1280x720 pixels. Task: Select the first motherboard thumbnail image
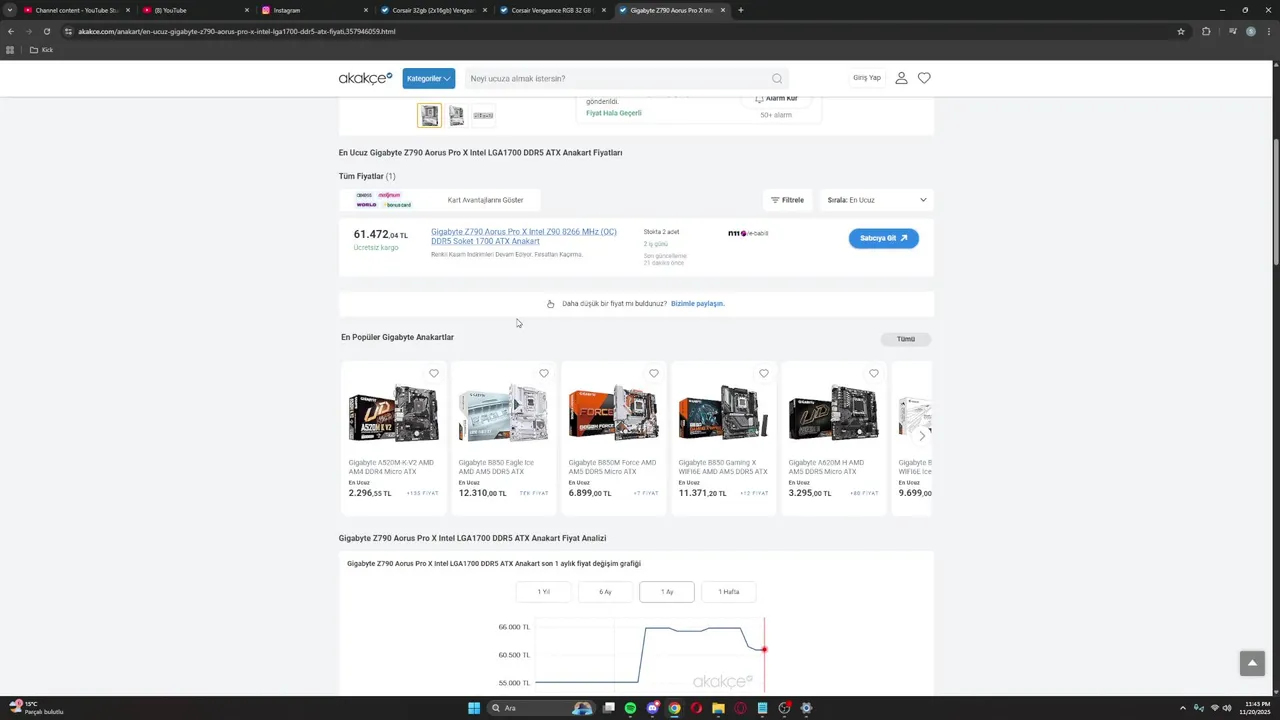click(x=429, y=115)
